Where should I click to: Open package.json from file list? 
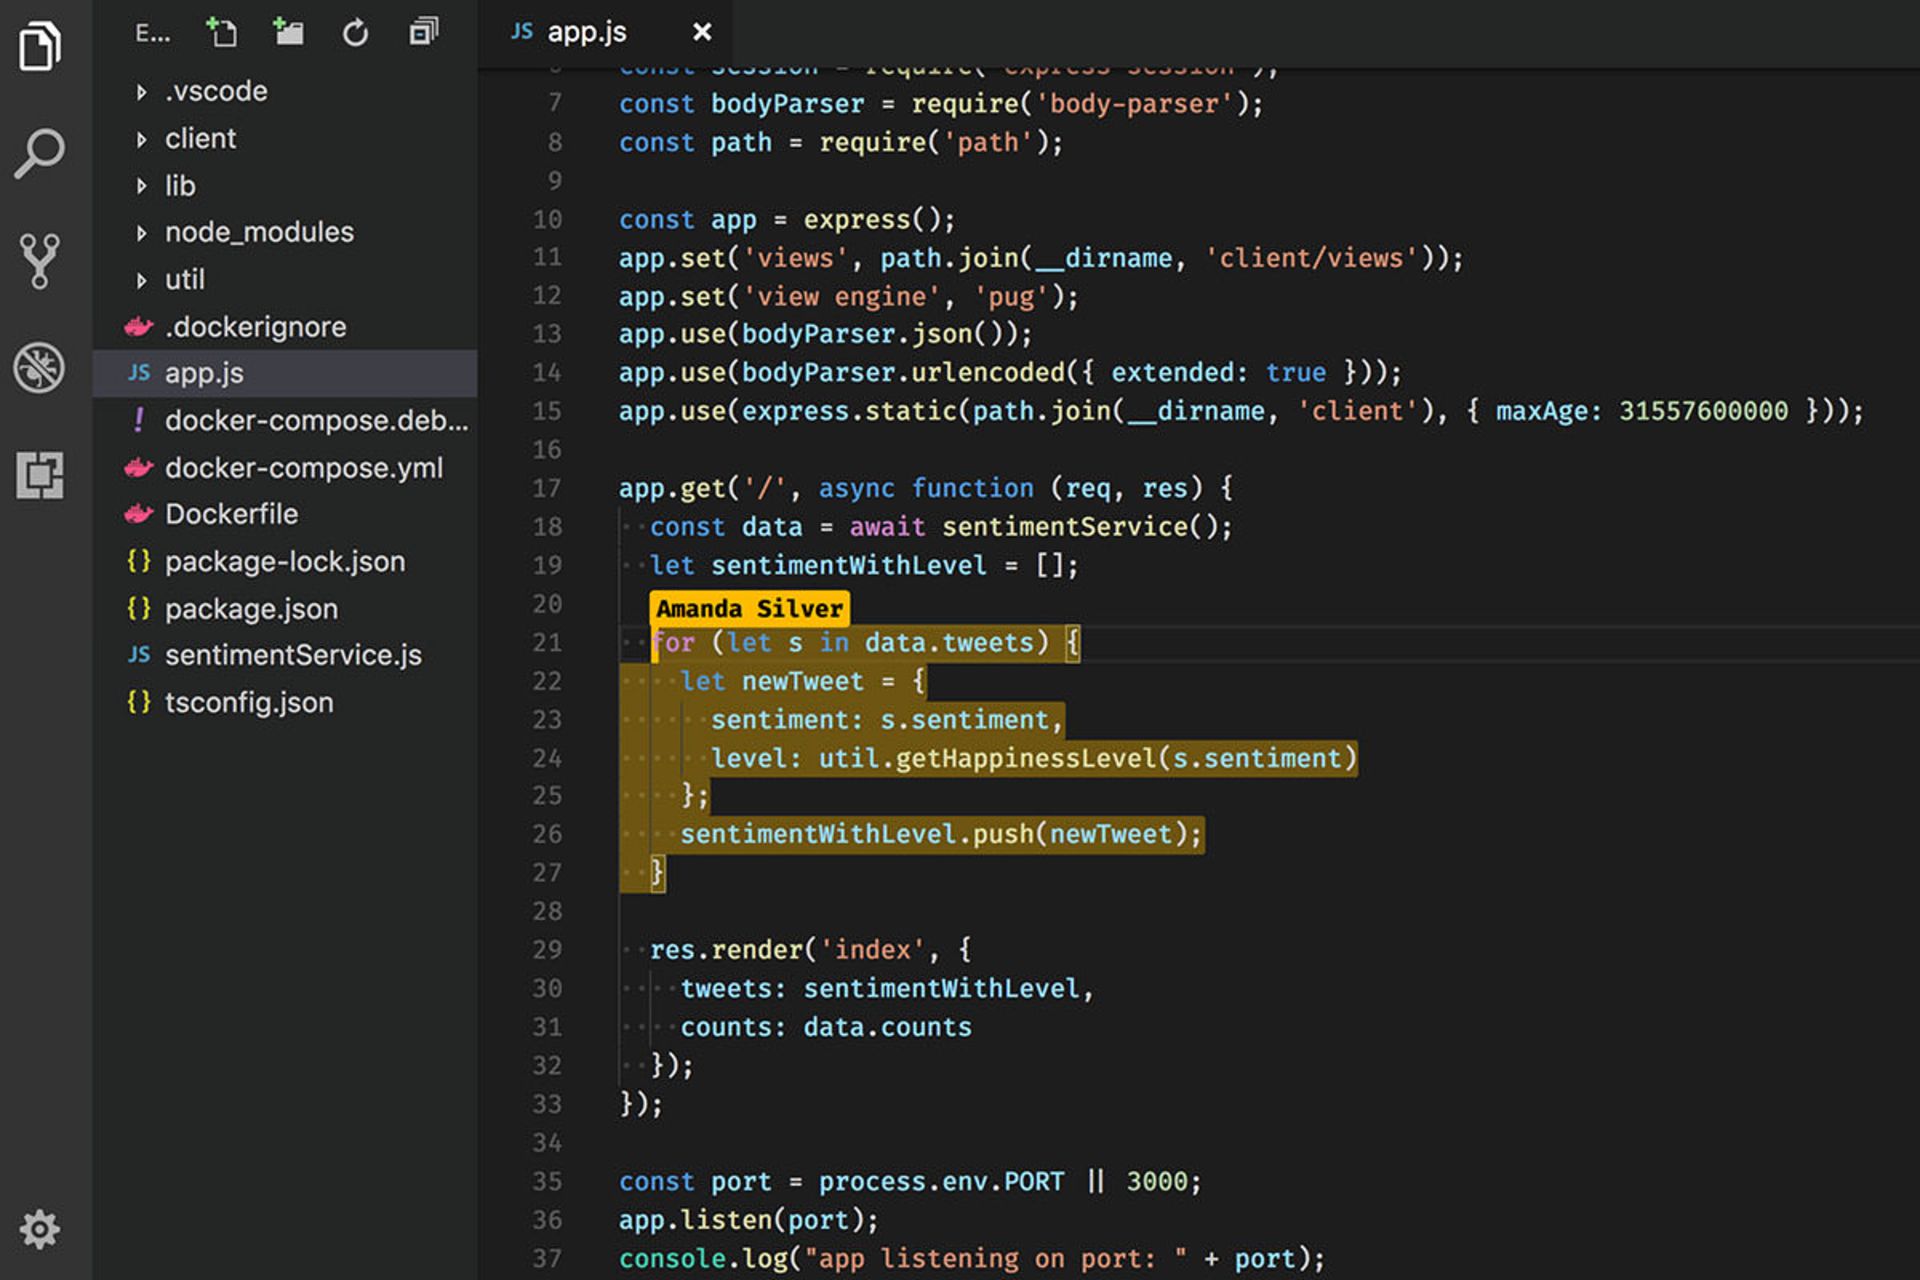click(x=250, y=608)
